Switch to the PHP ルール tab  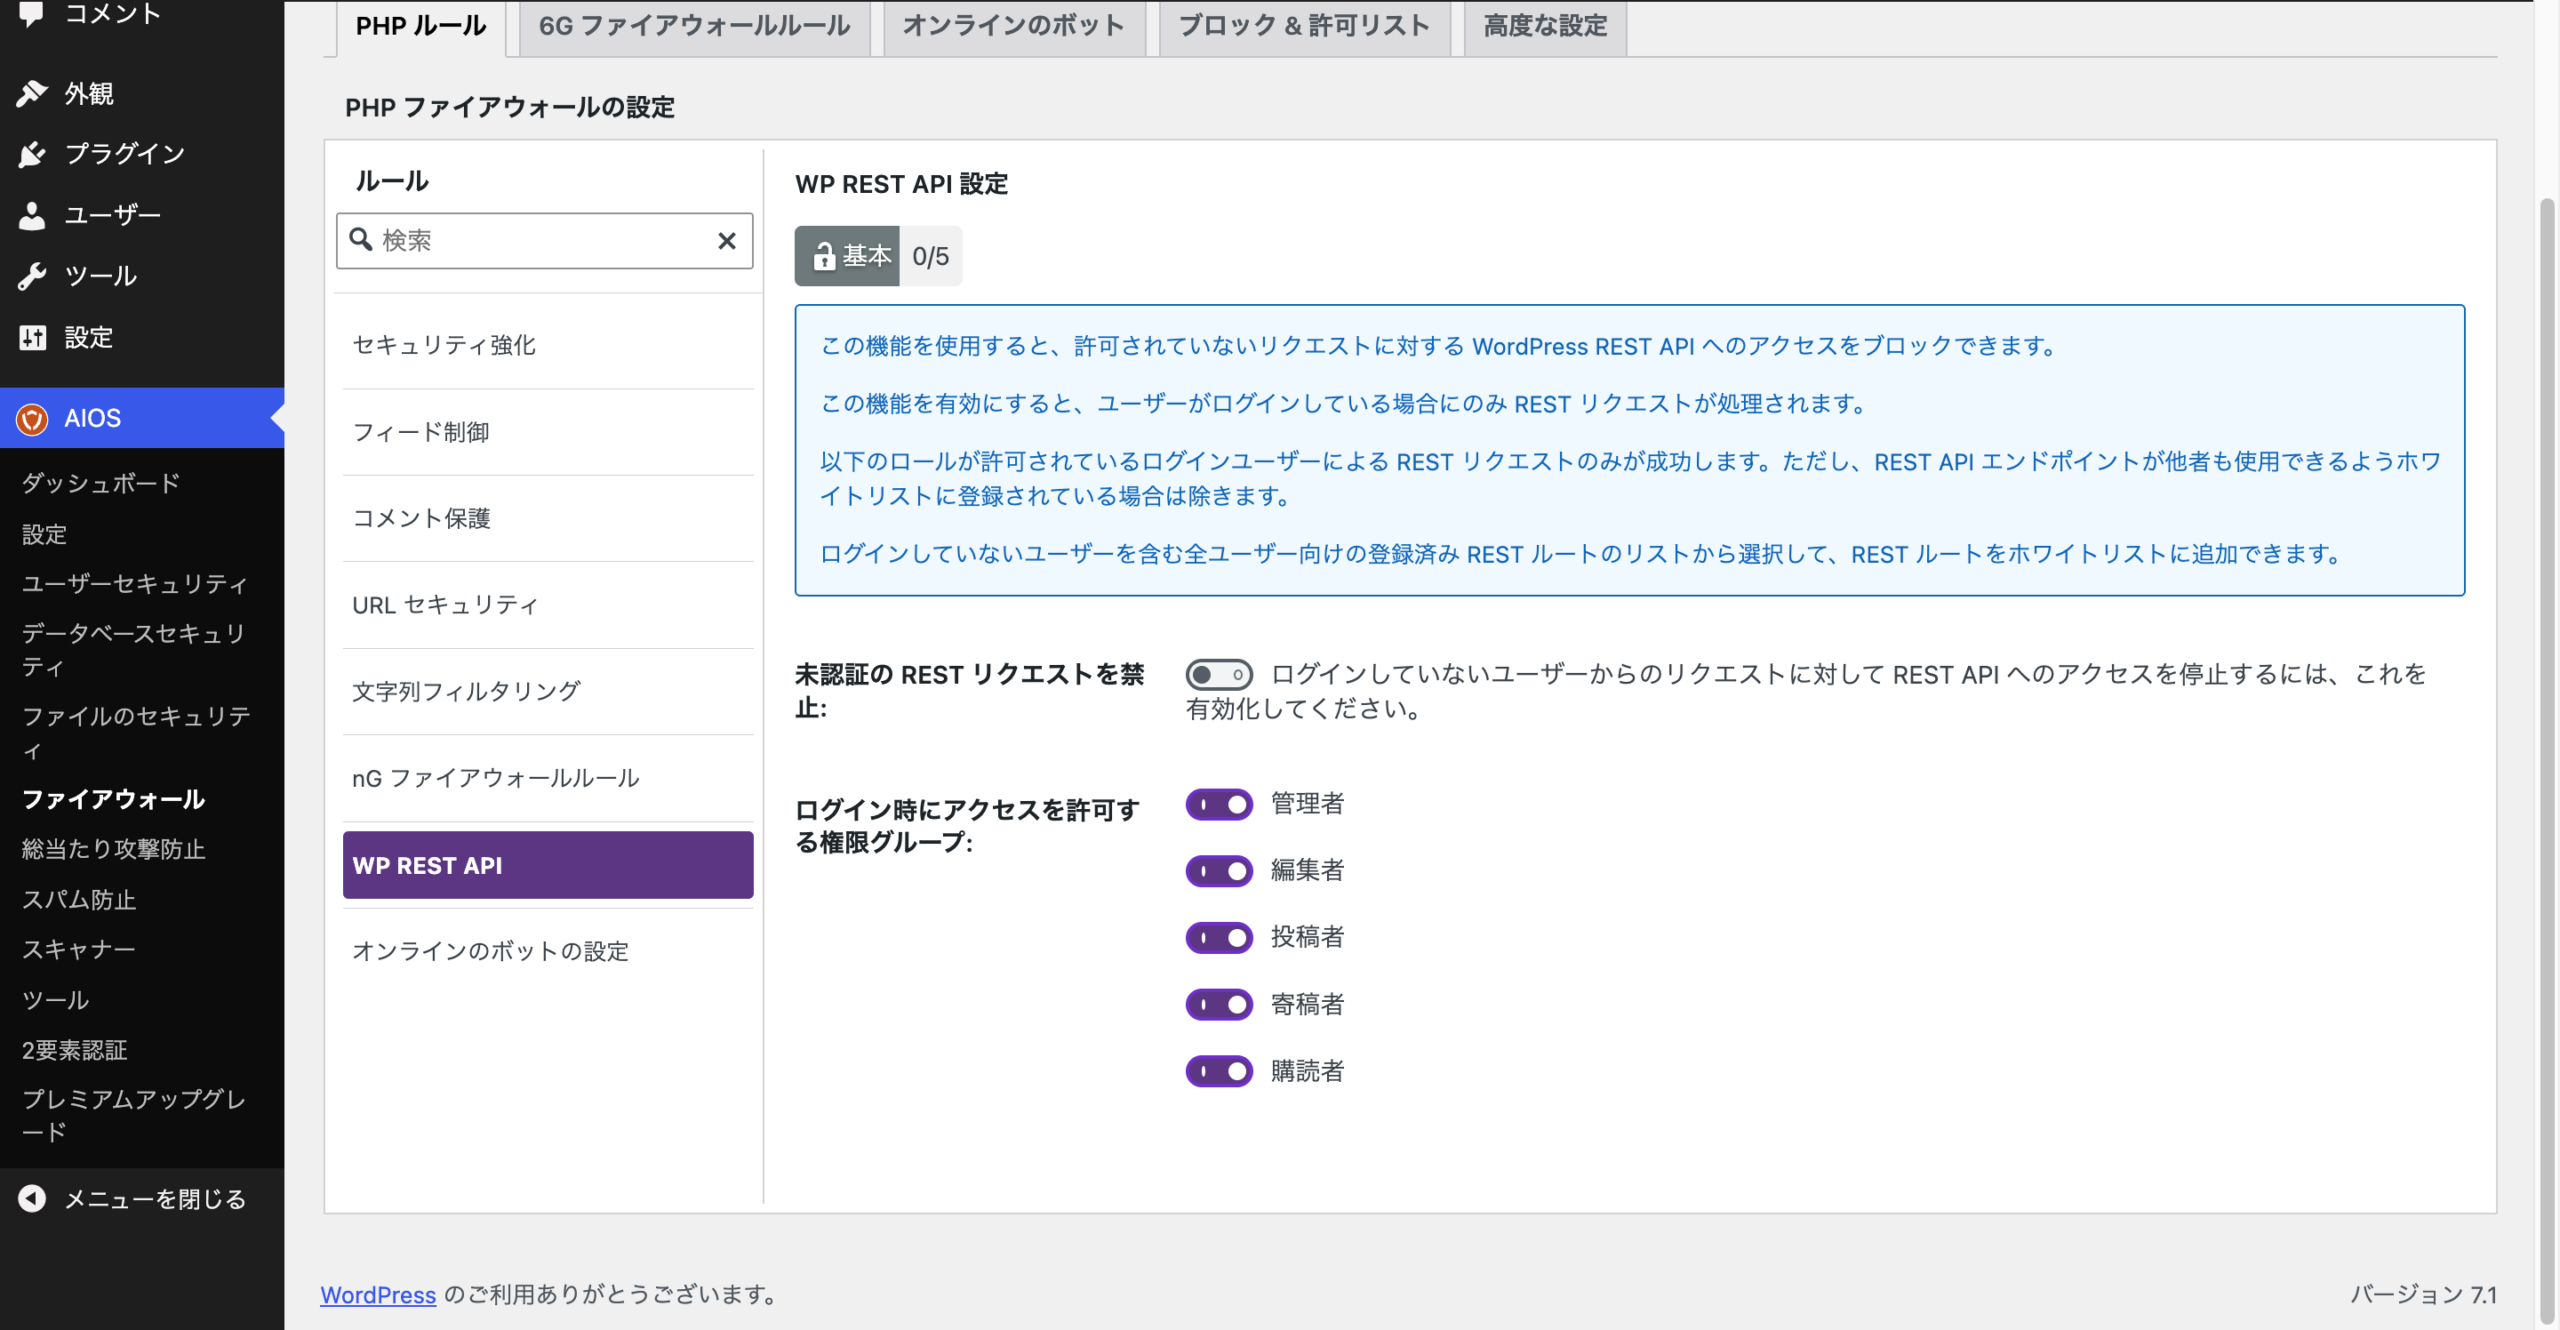(x=421, y=27)
